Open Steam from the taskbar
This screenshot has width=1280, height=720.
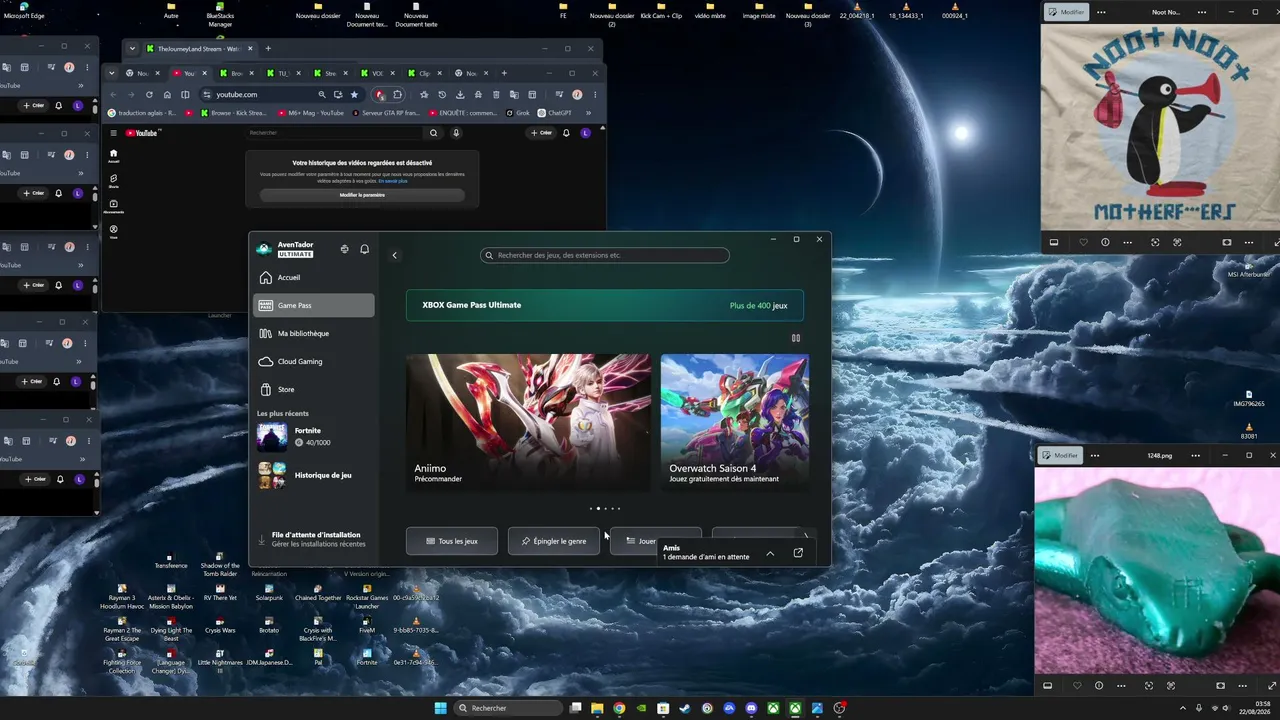click(685, 708)
